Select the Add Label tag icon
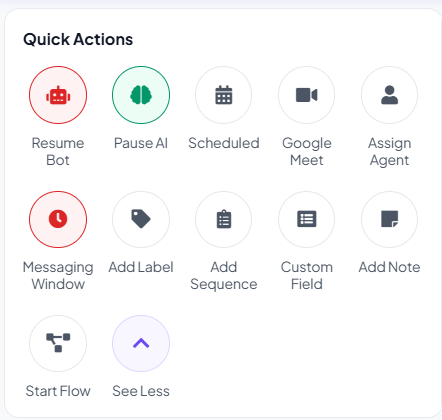The width and height of the screenshot is (442, 420). (x=141, y=219)
